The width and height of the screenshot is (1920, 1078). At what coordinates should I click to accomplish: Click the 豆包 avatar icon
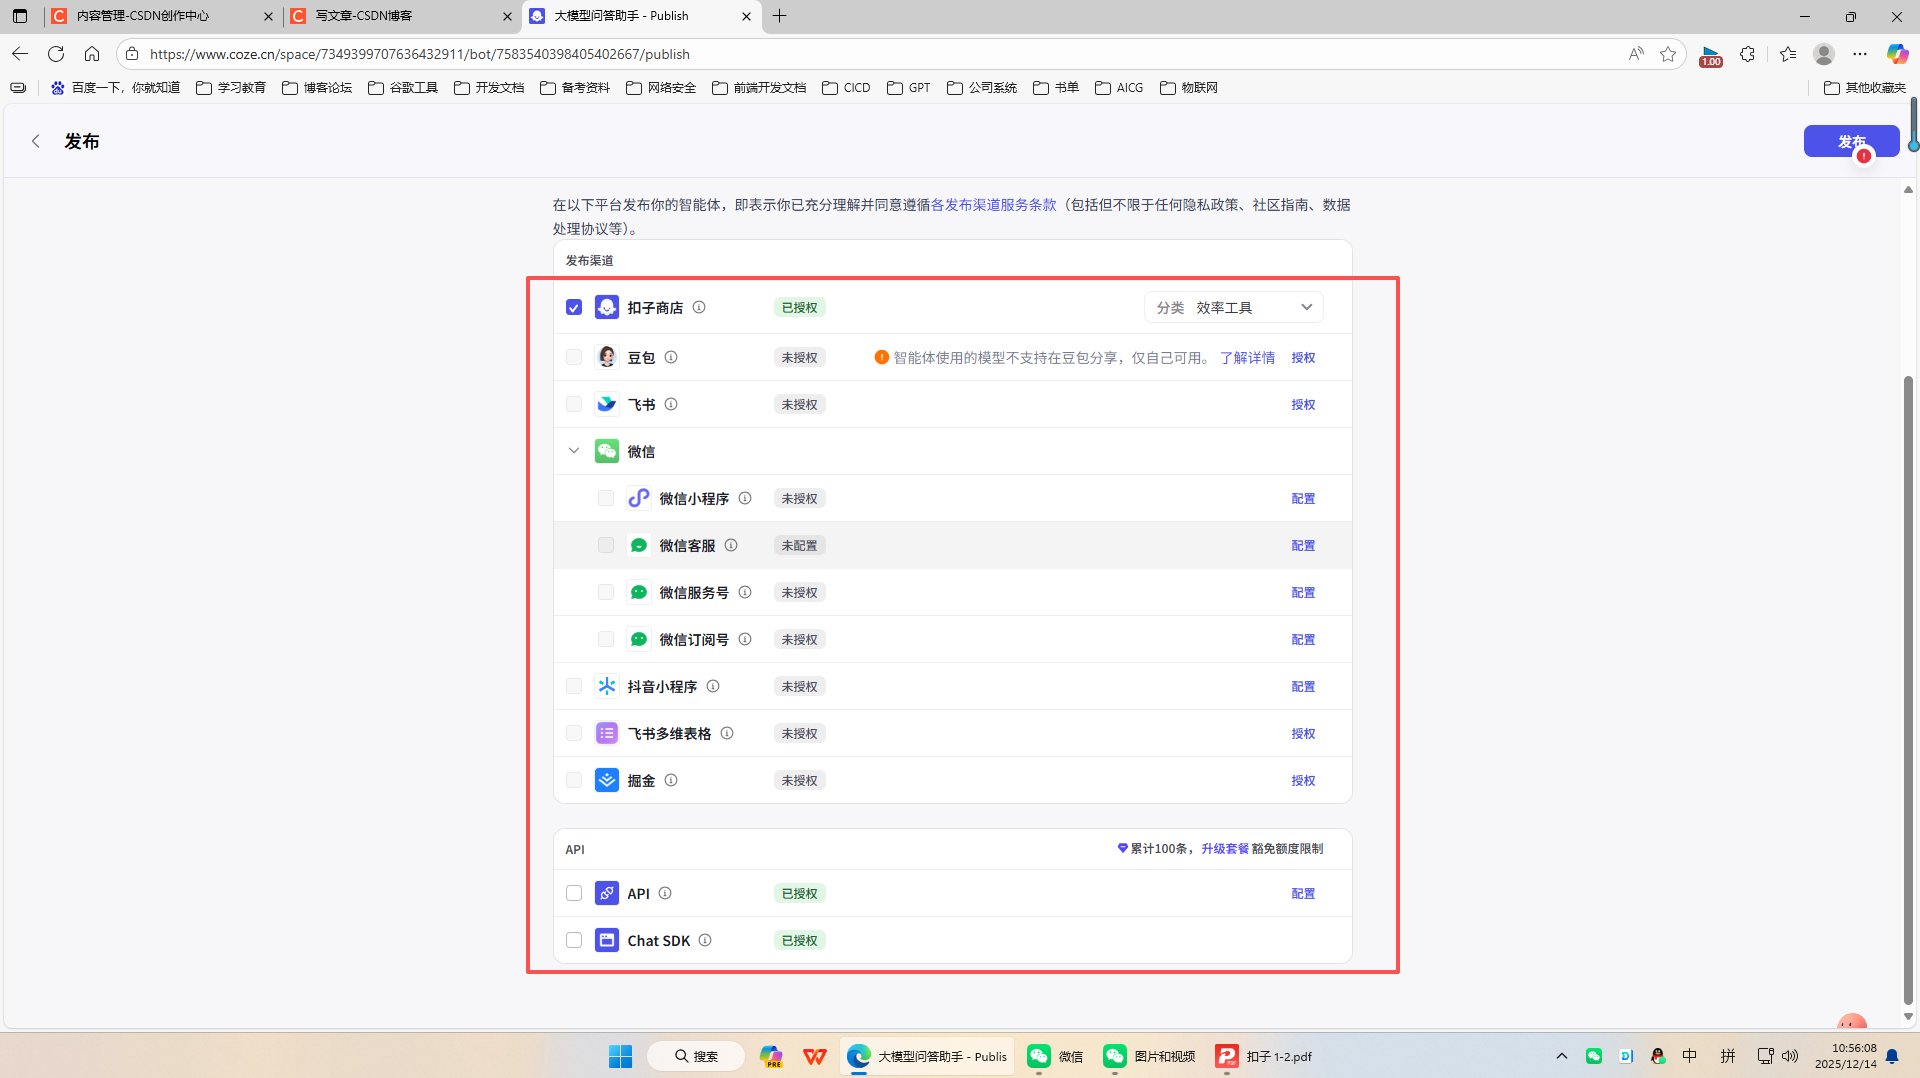point(607,357)
